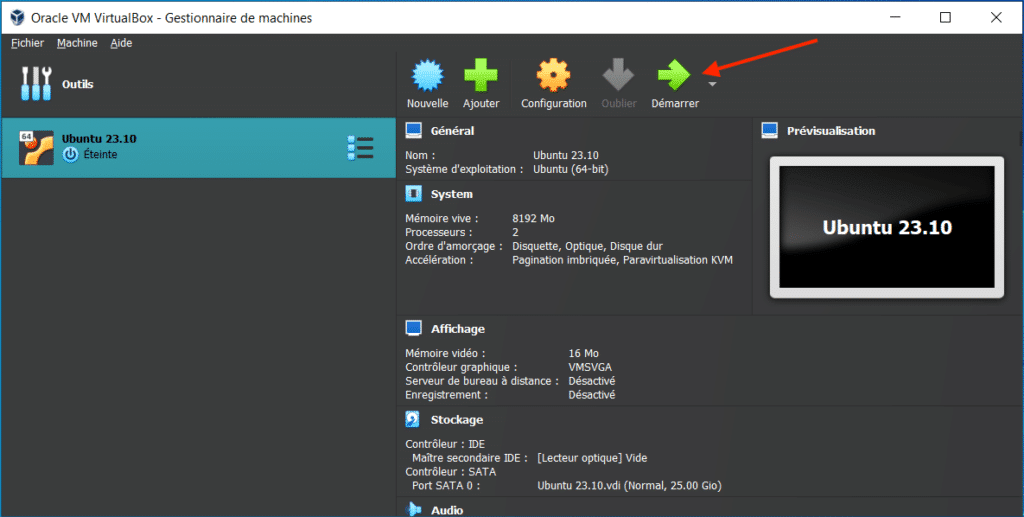Click the Contrôleur : SATA line
This screenshot has width=1024, height=517.
pyautogui.click(x=450, y=472)
